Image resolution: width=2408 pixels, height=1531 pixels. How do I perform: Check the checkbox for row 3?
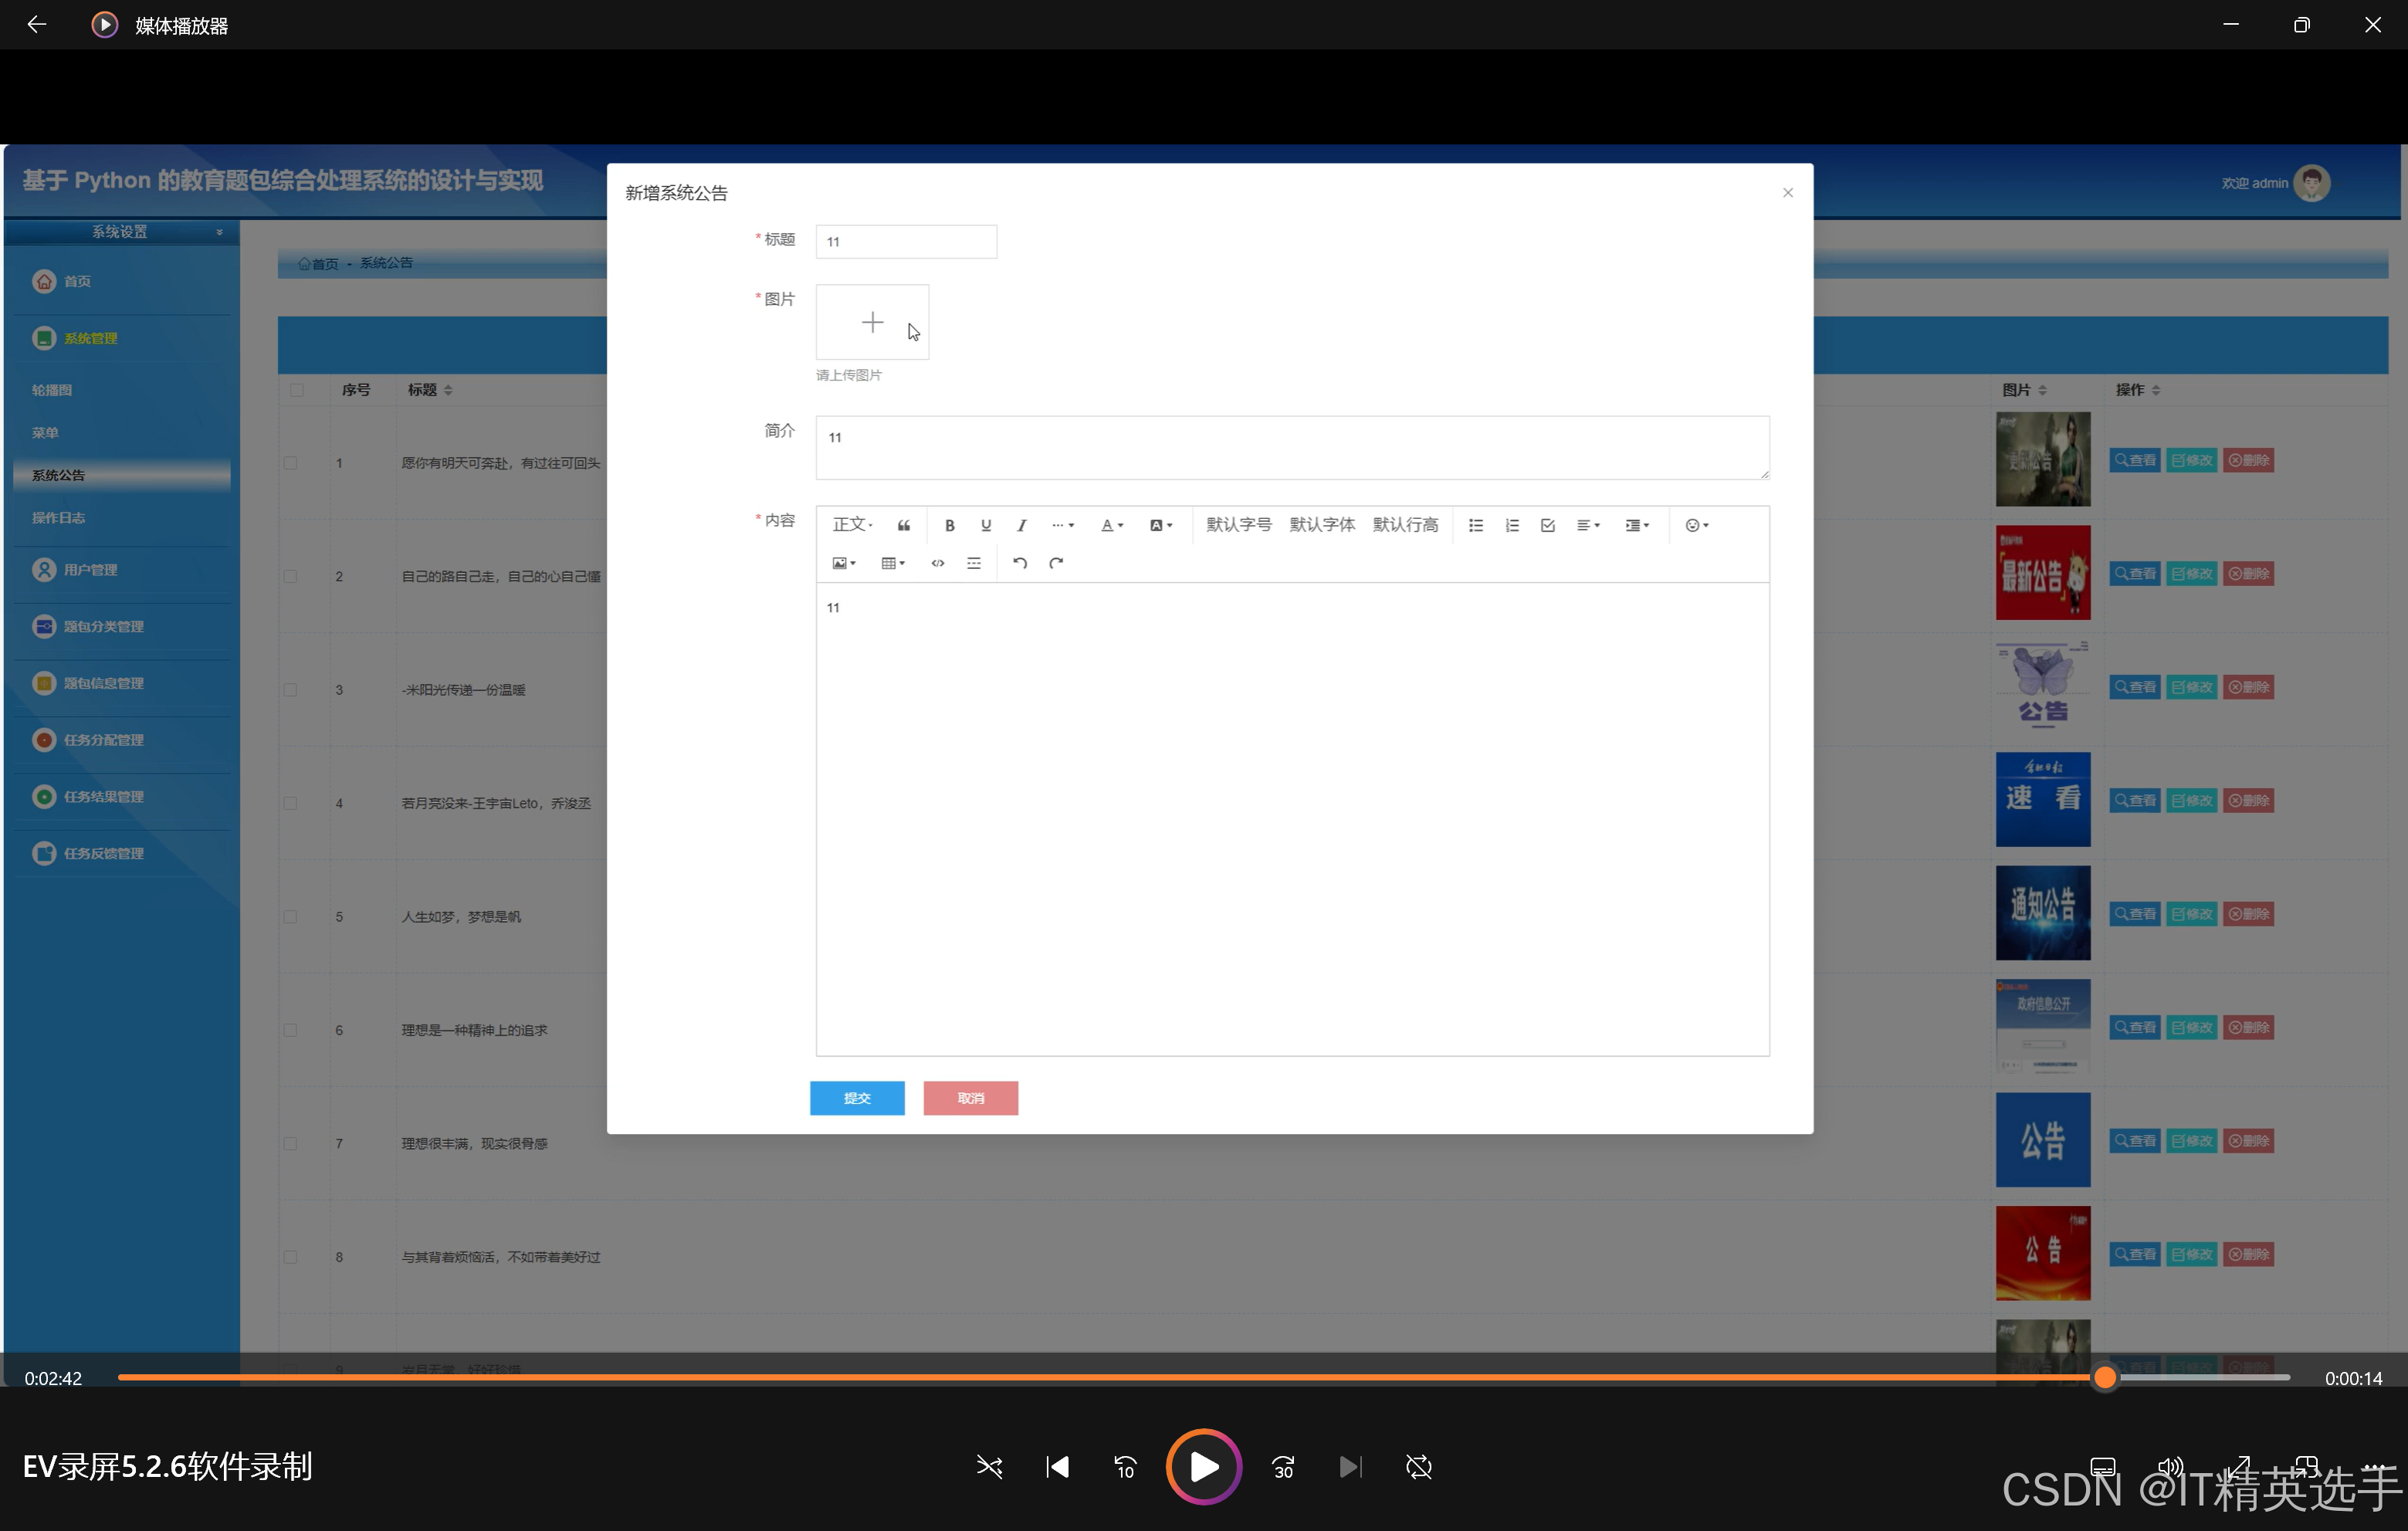coord(290,690)
